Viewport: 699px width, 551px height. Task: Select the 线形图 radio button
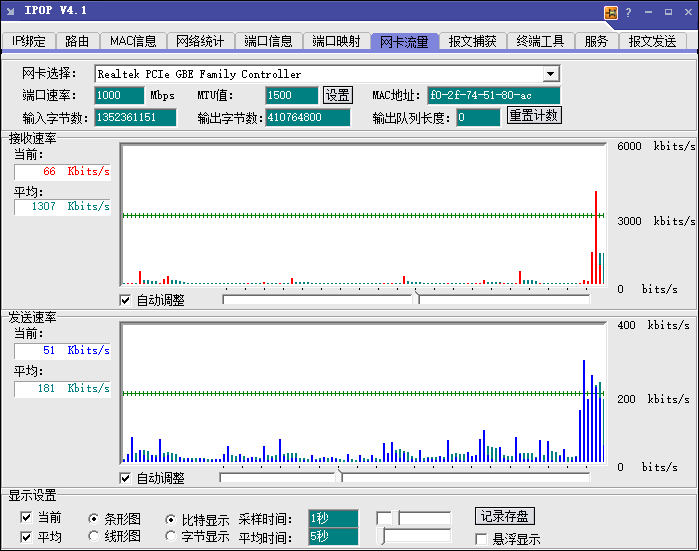94,537
